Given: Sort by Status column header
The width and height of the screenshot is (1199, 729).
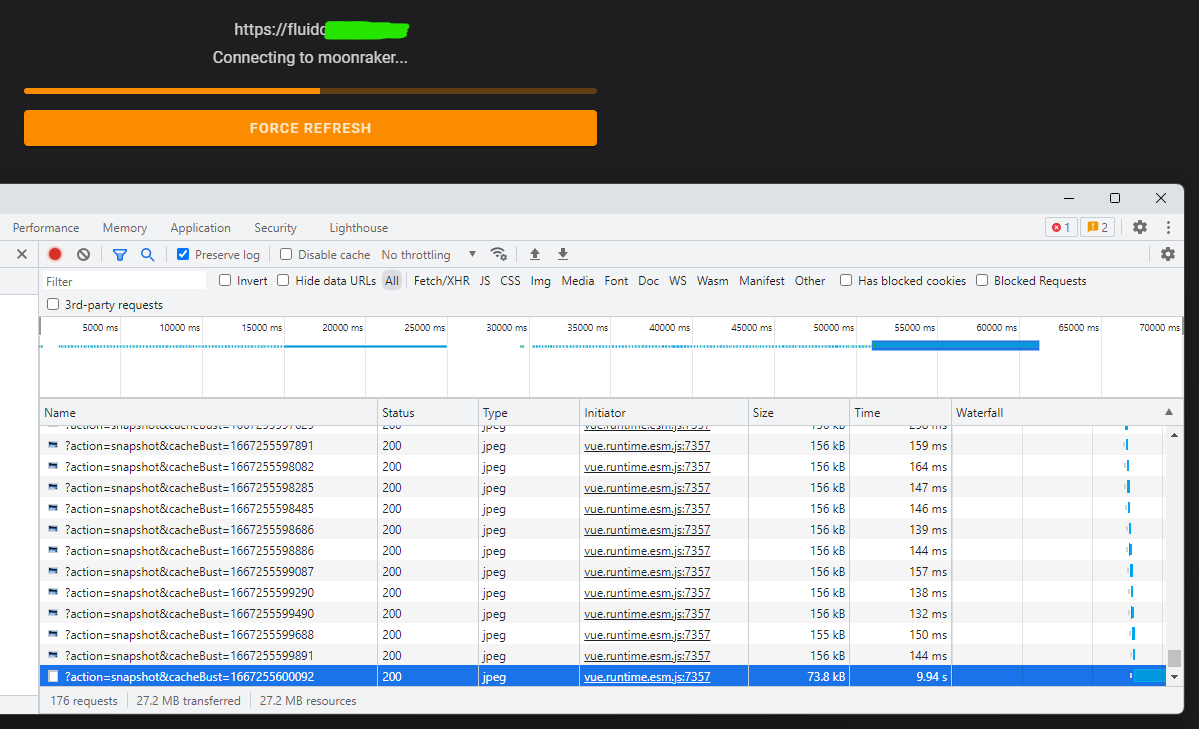Looking at the screenshot, I should point(427,412).
